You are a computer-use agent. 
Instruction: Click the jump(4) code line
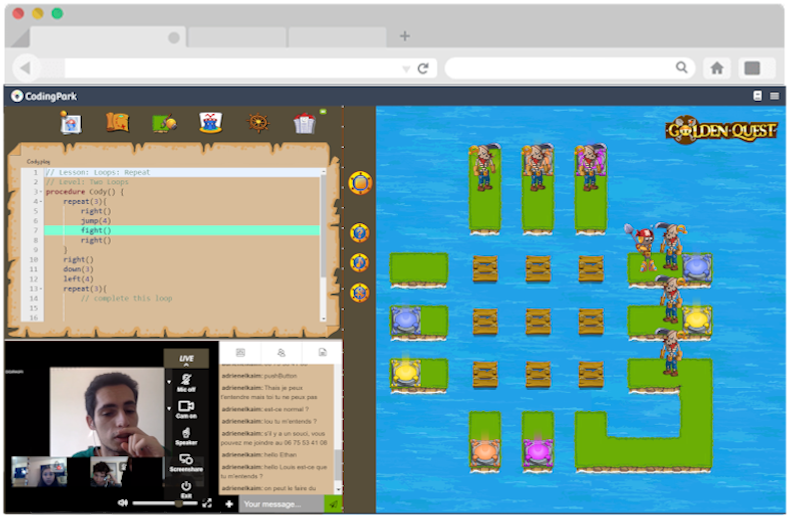click(x=96, y=221)
